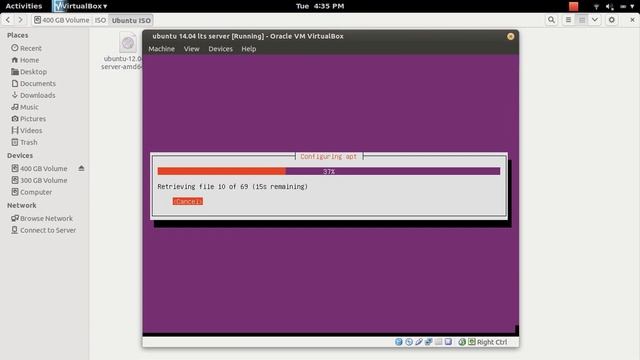Open Connect to Server in sidebar

(x=43, y=230)
